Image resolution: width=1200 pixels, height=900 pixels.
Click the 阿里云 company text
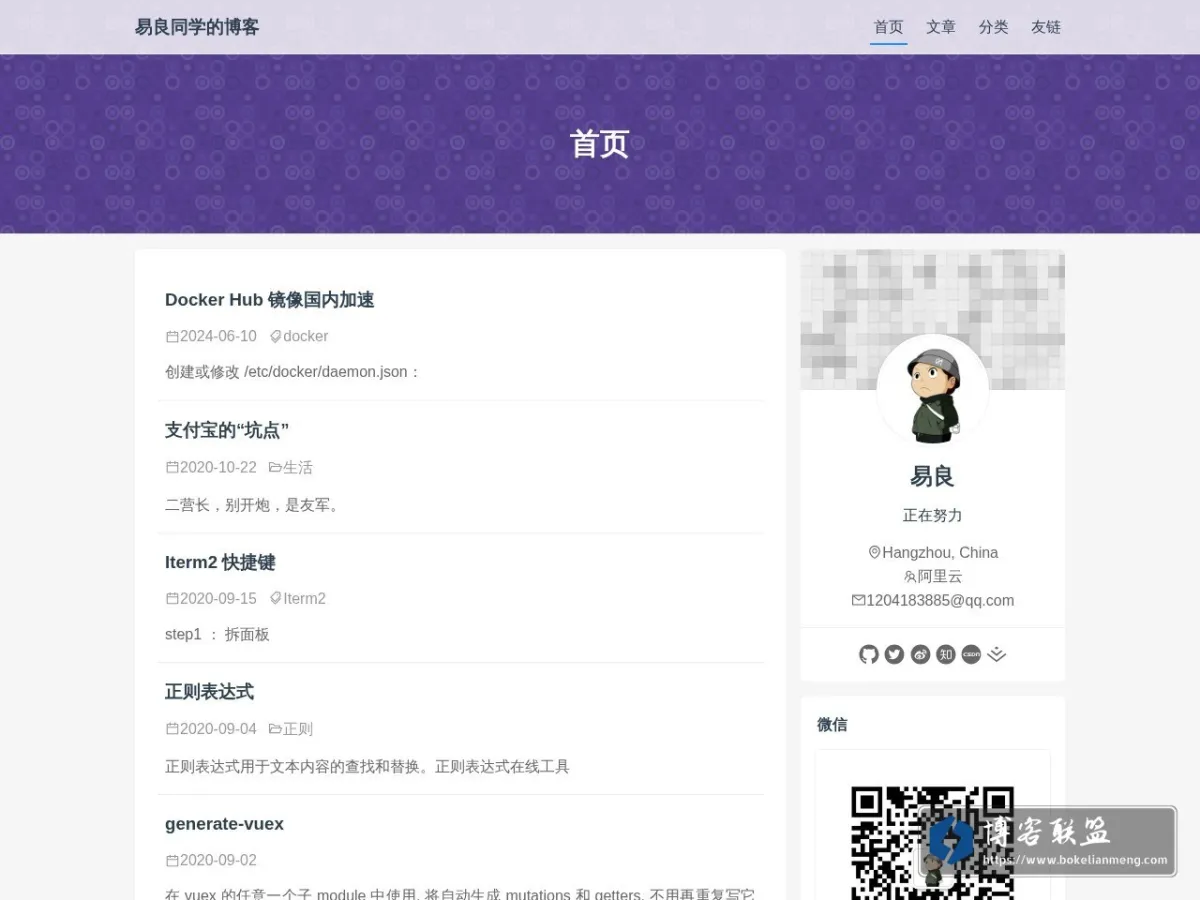[x=940, y=576]
